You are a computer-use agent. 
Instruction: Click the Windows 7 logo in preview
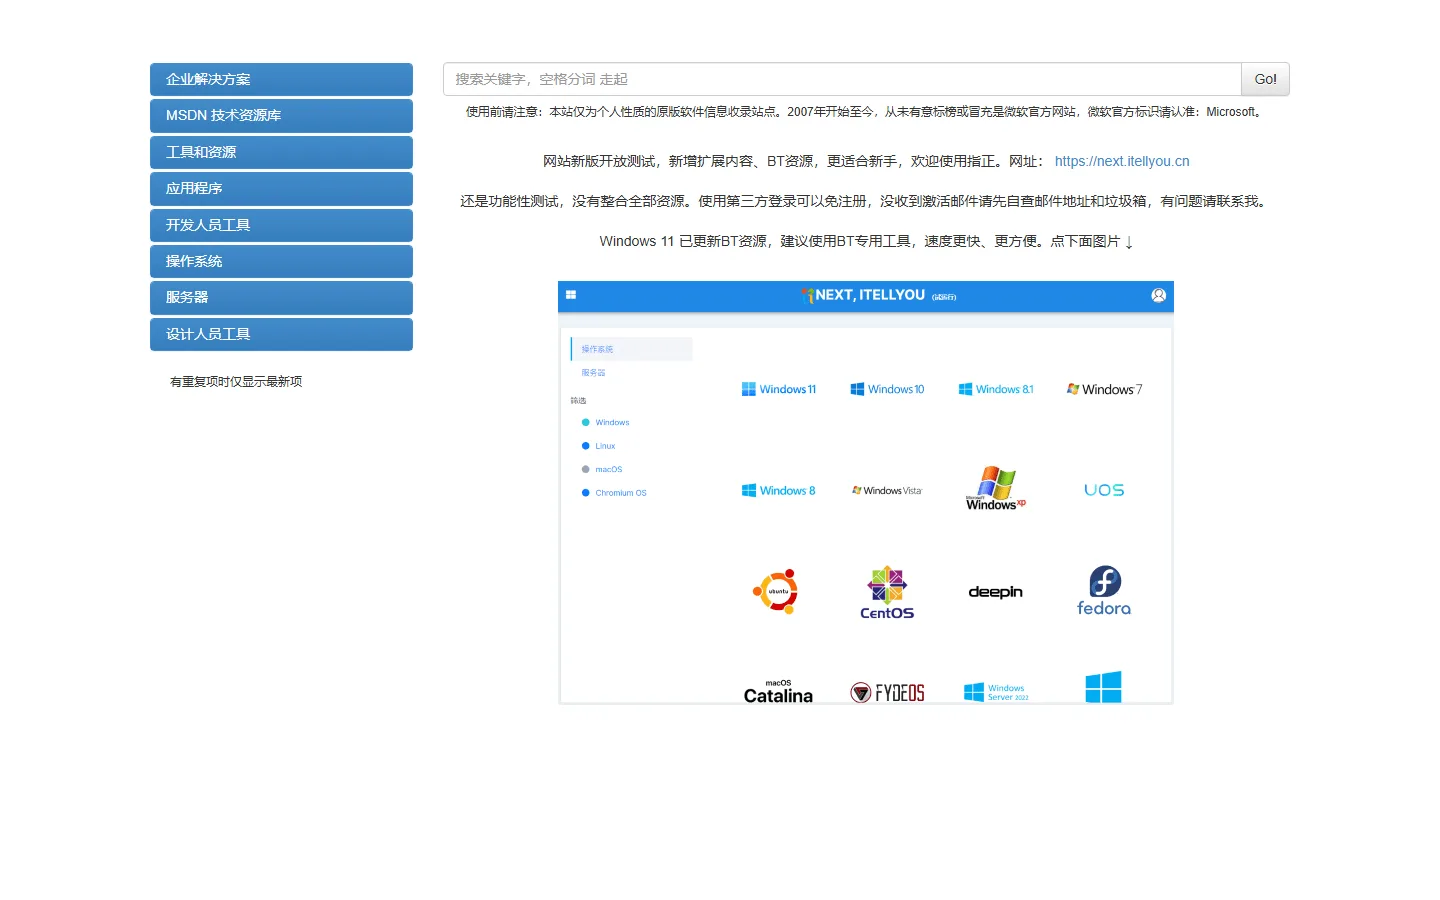pyautogui.click(x=1104, y=389)
